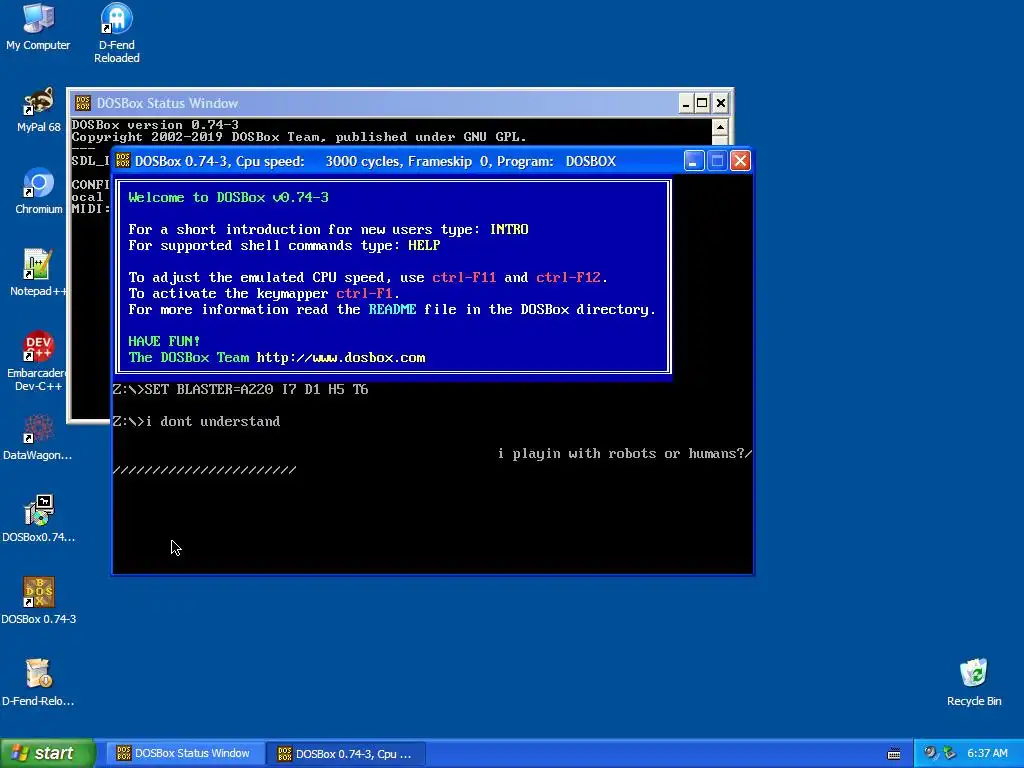Click the Status Window scrollbar up arrow

[x=720, y=127]
